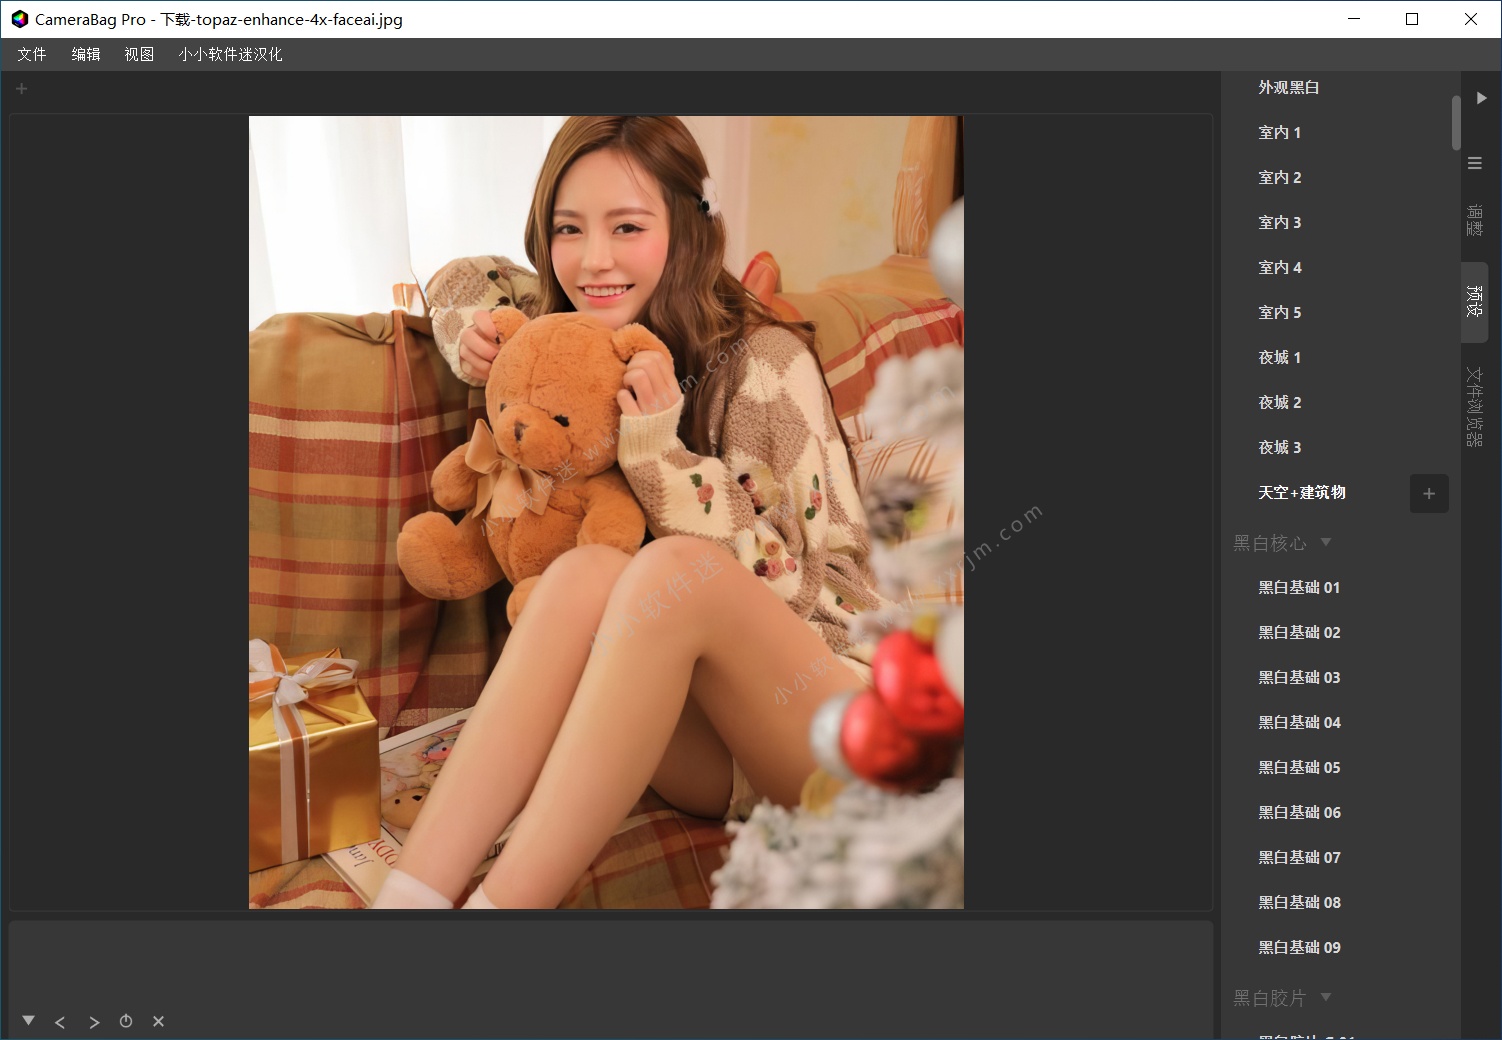Remove adjustments with the bottom X icon
This screenshot has height=1040, width=1502.
pos(158,1021)
